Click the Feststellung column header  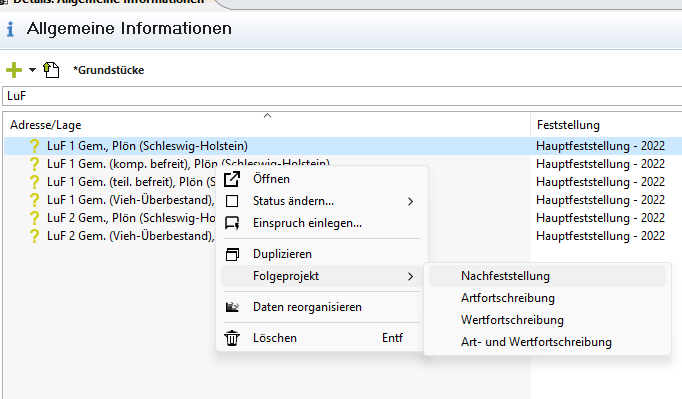(x=568, y=125)
